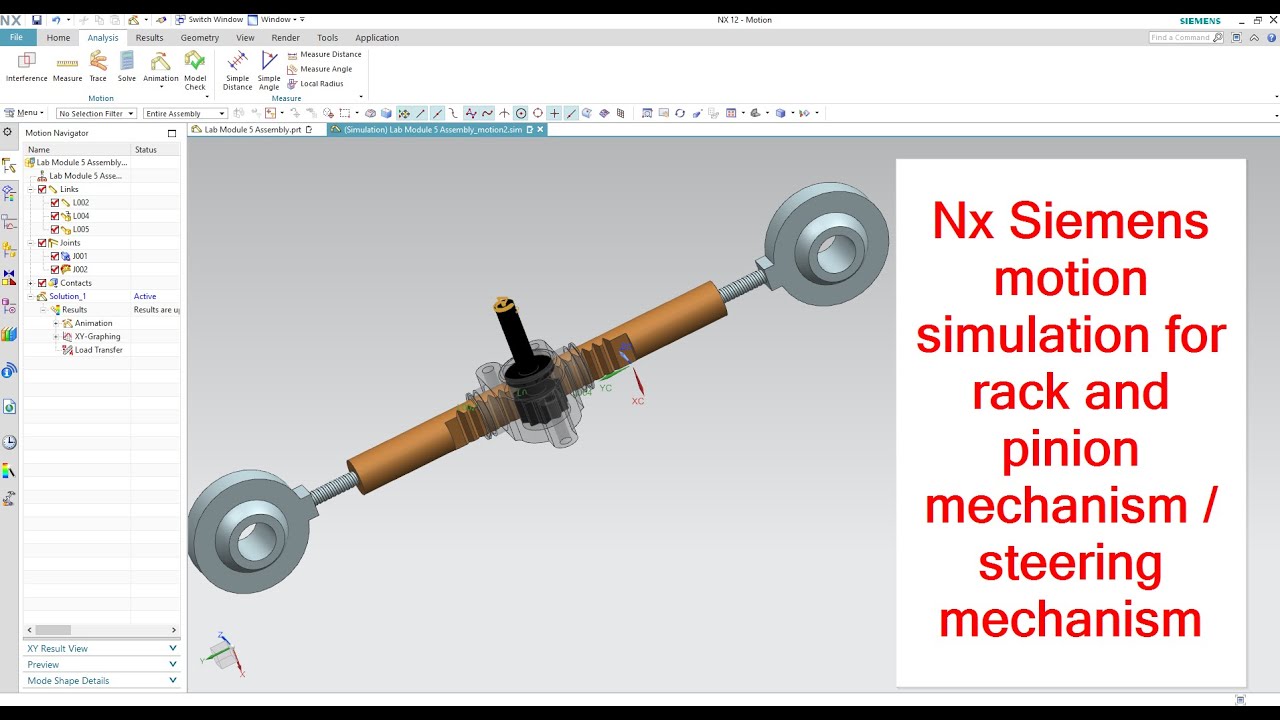Collapse the Links tree node
The height and width of the screenshot is (720, 1280).
31,189
